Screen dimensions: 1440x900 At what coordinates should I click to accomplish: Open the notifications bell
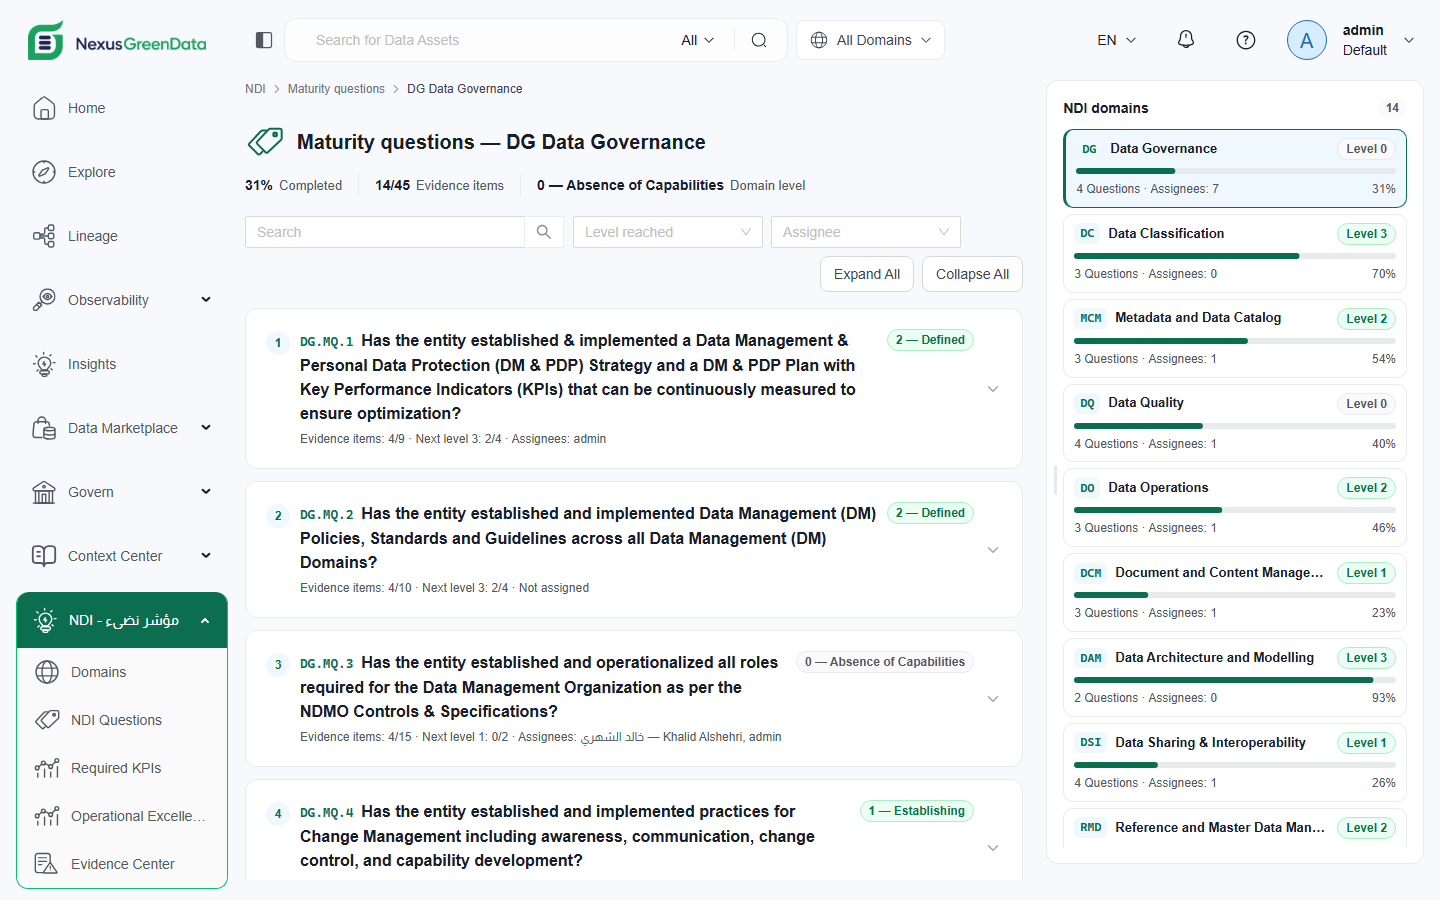1186,40
